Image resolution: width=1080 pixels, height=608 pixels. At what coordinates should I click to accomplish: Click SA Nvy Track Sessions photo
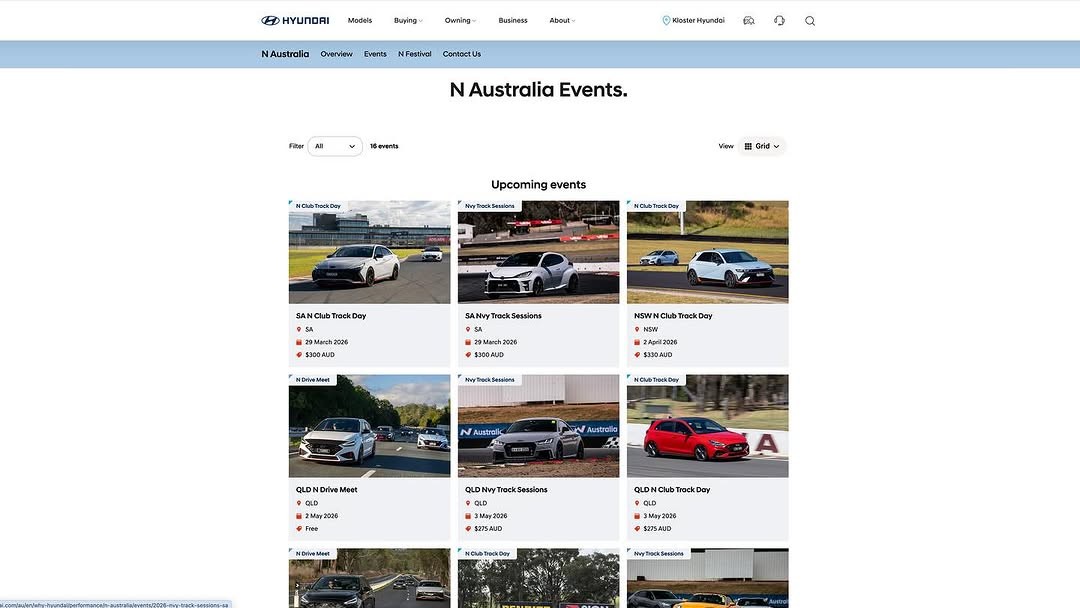539,252
